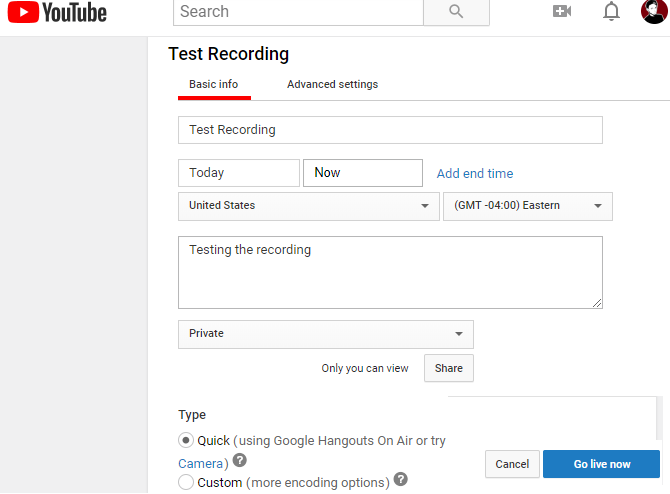Click the Add end time link
The width and height of the screenshot is (670, 494).
475,174
